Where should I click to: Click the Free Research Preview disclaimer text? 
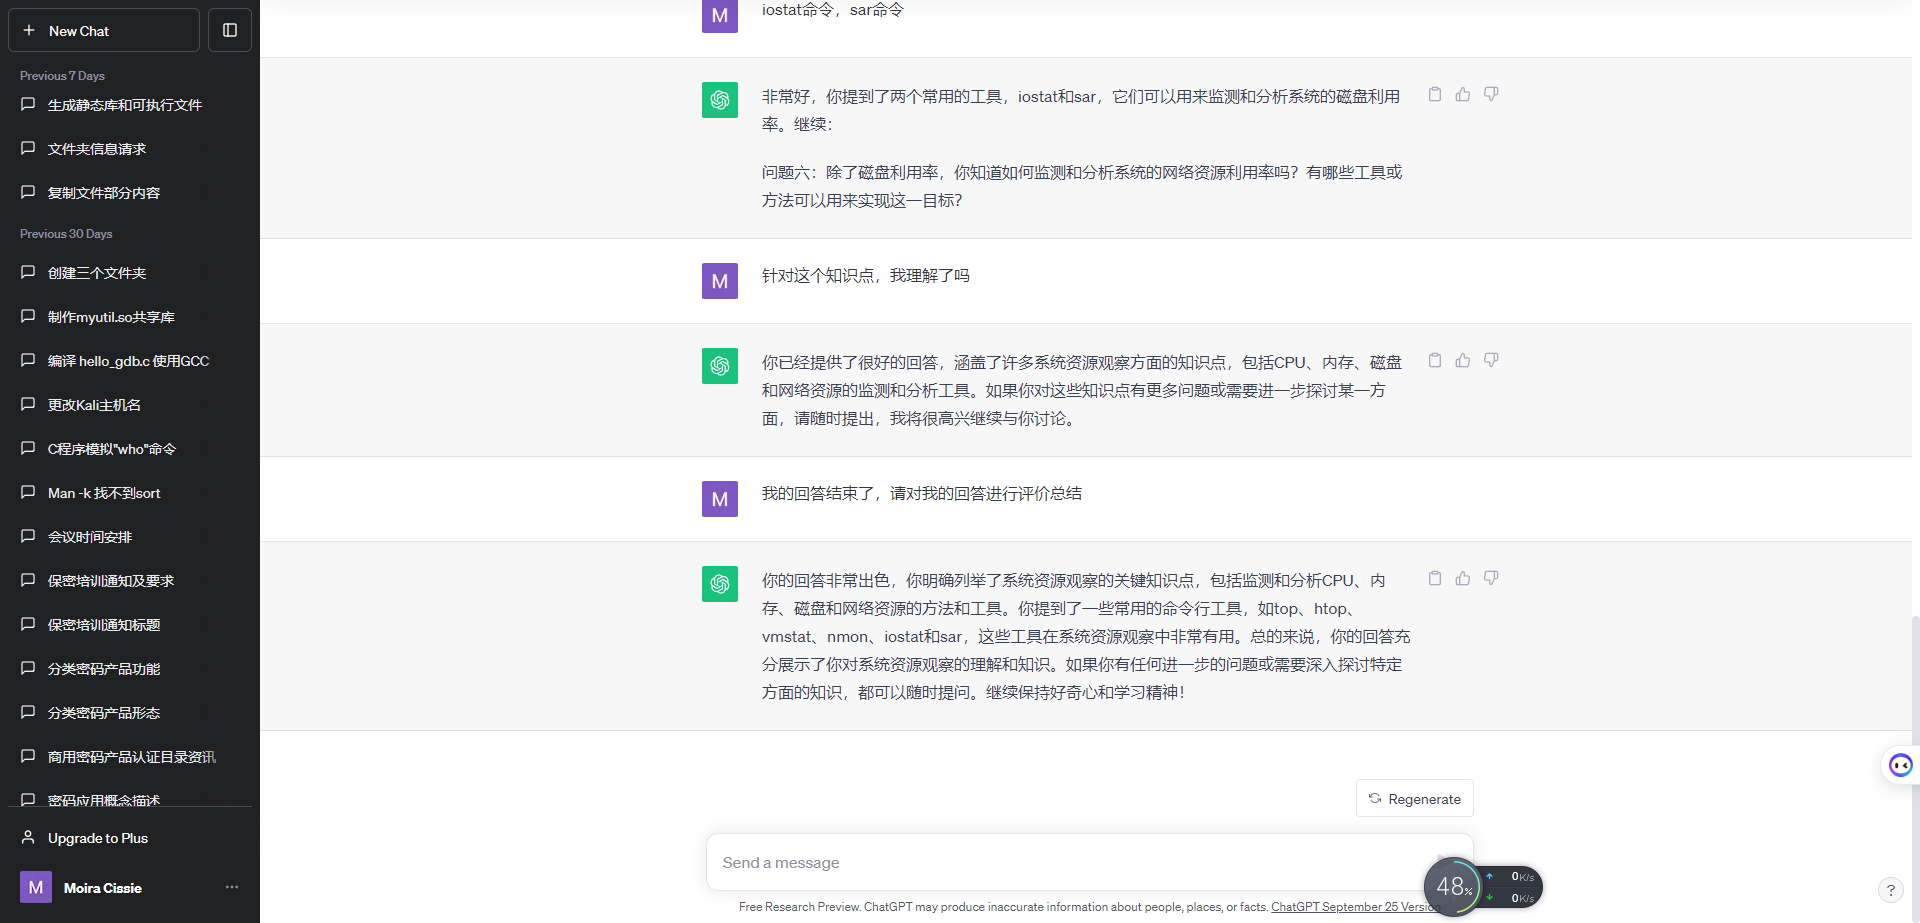tap(1003, 907)
